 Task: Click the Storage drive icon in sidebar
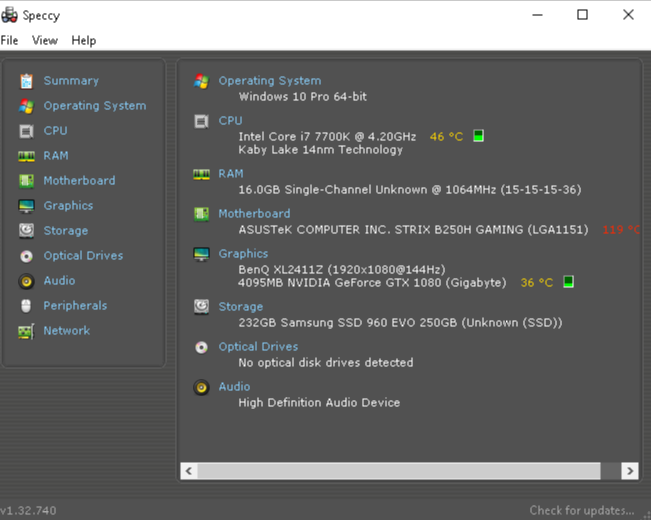click(26, 231)
